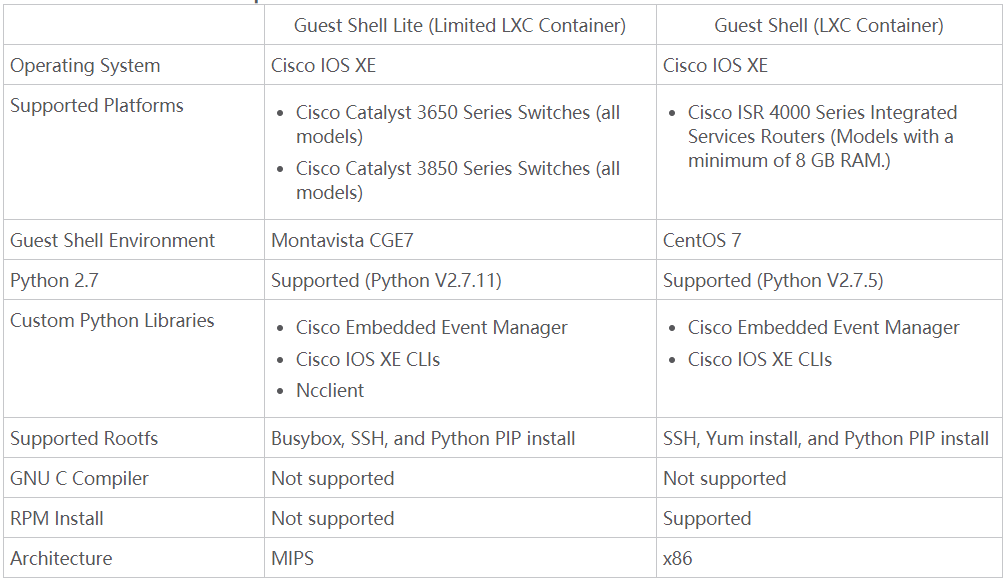Select the Supported (Python V2.7.11) cell
The width and height of the screenshot is (1007, 583).
(386, 280)
